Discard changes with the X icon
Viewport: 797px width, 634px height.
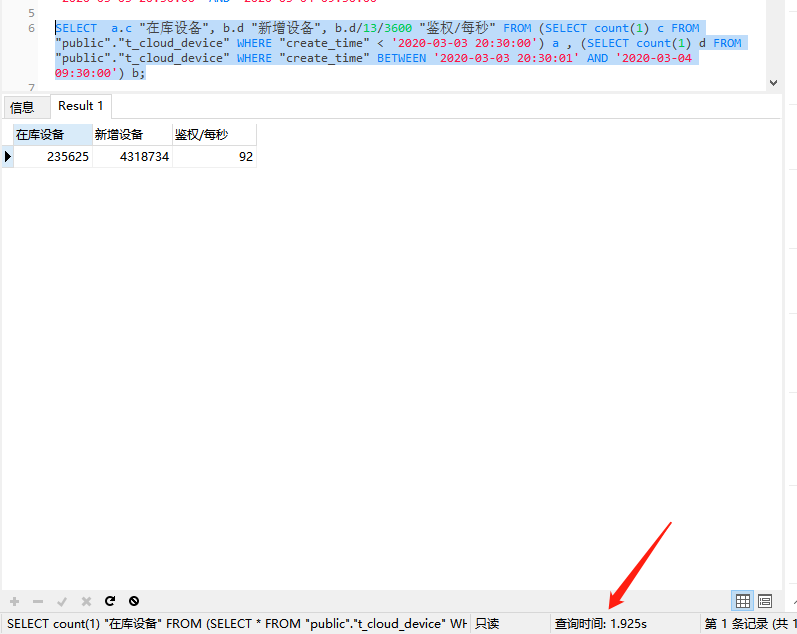[86, 601]
